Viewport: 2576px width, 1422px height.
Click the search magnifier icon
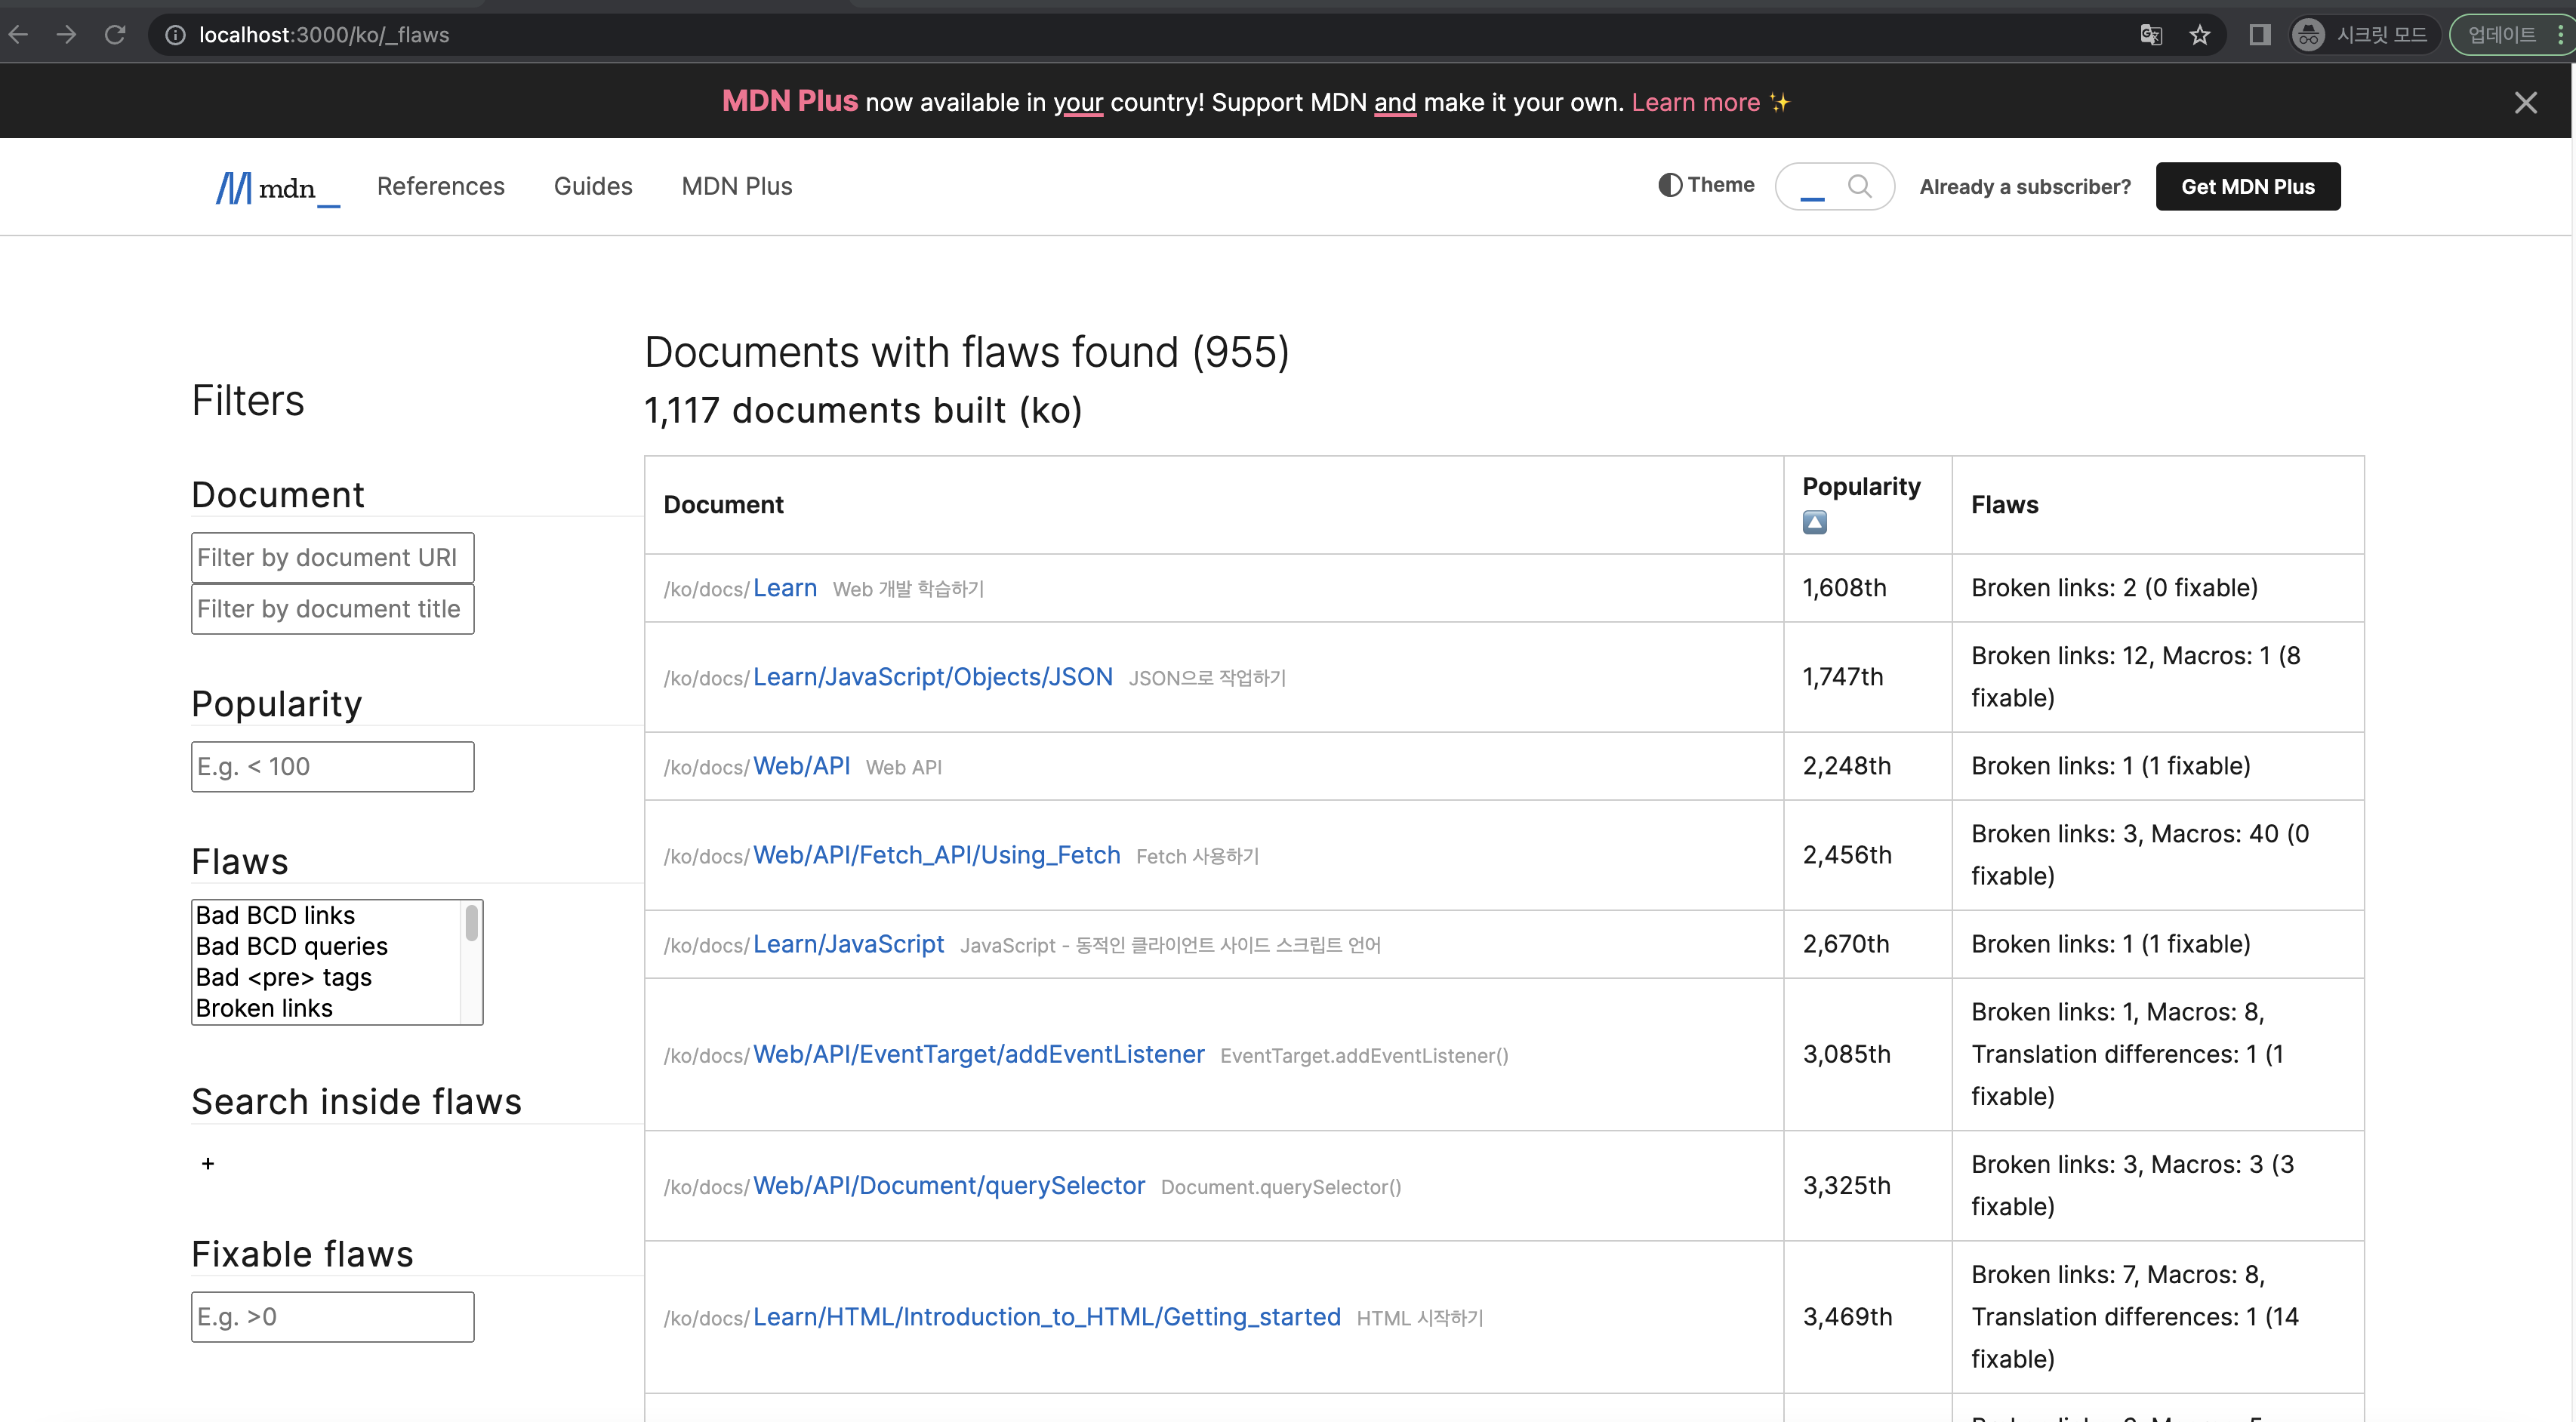point(1859,186)
